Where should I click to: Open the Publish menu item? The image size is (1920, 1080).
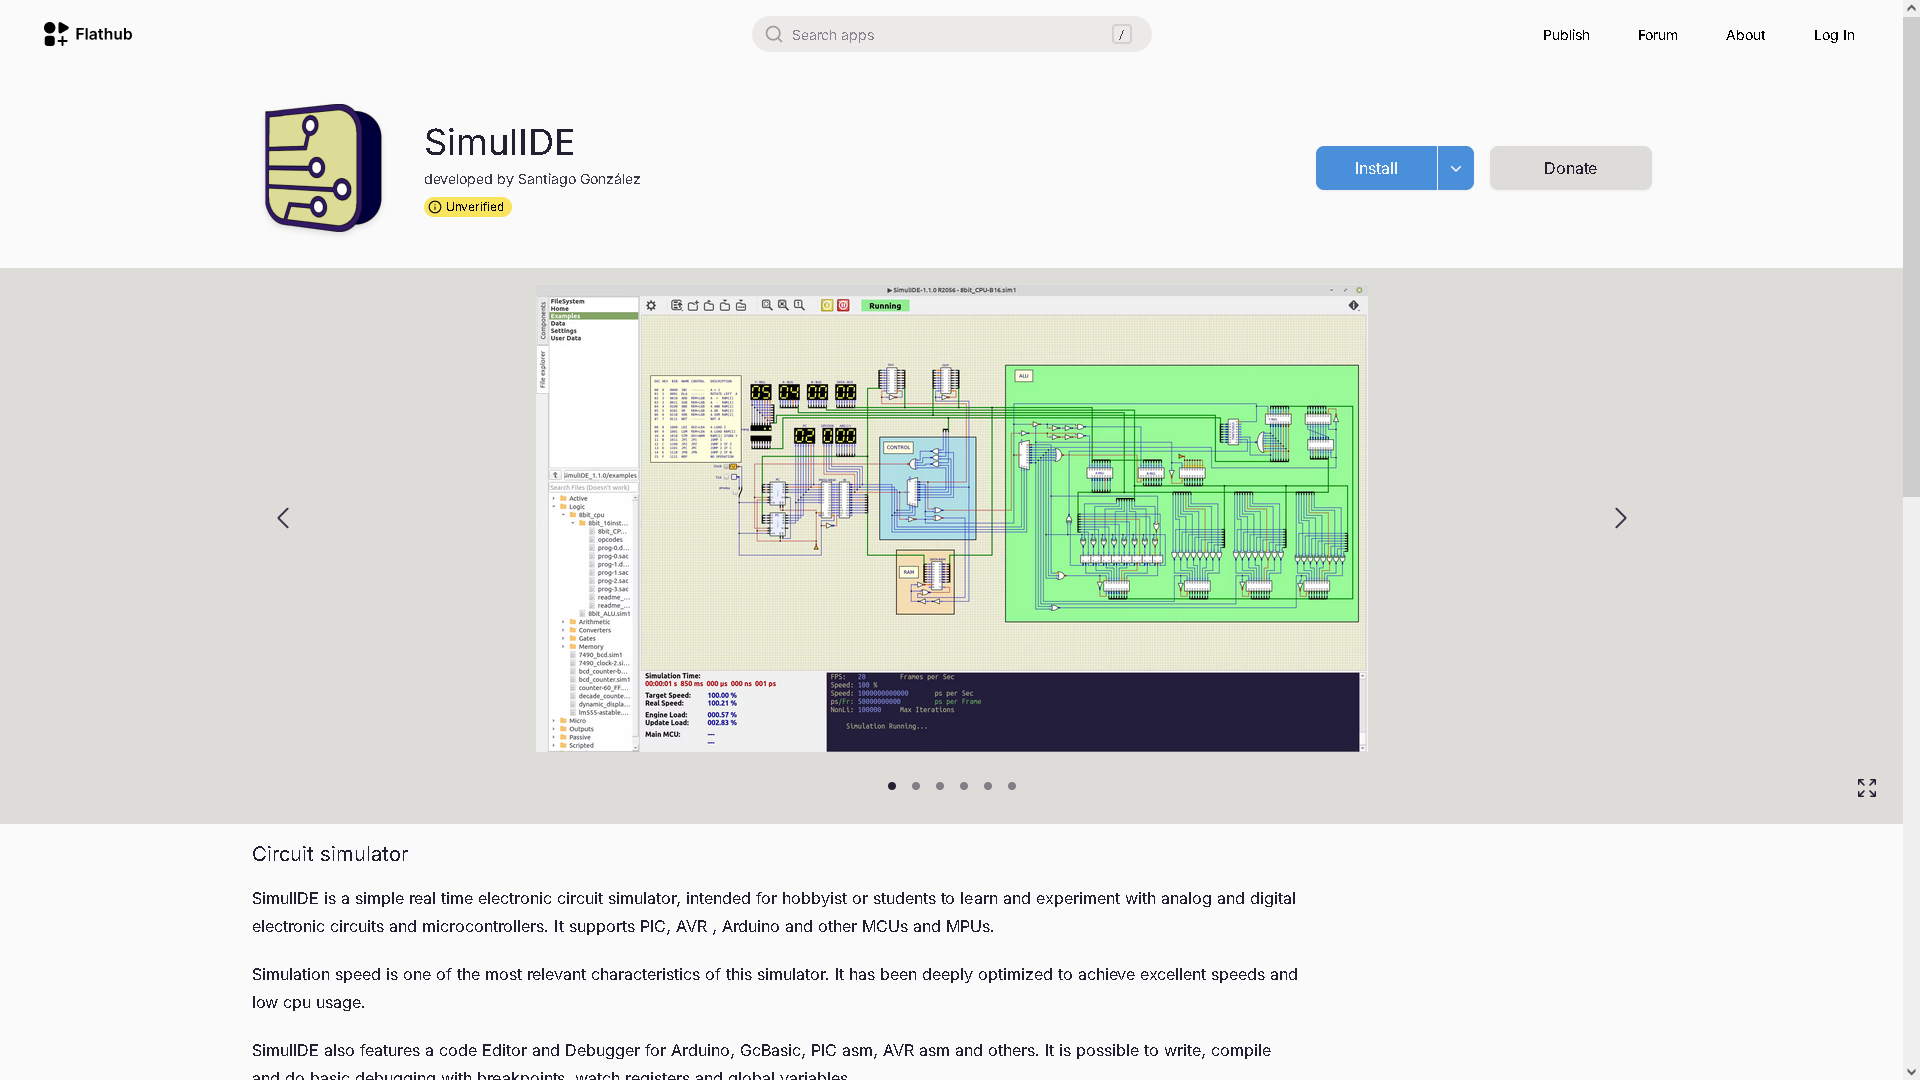tap(1565, 35)
